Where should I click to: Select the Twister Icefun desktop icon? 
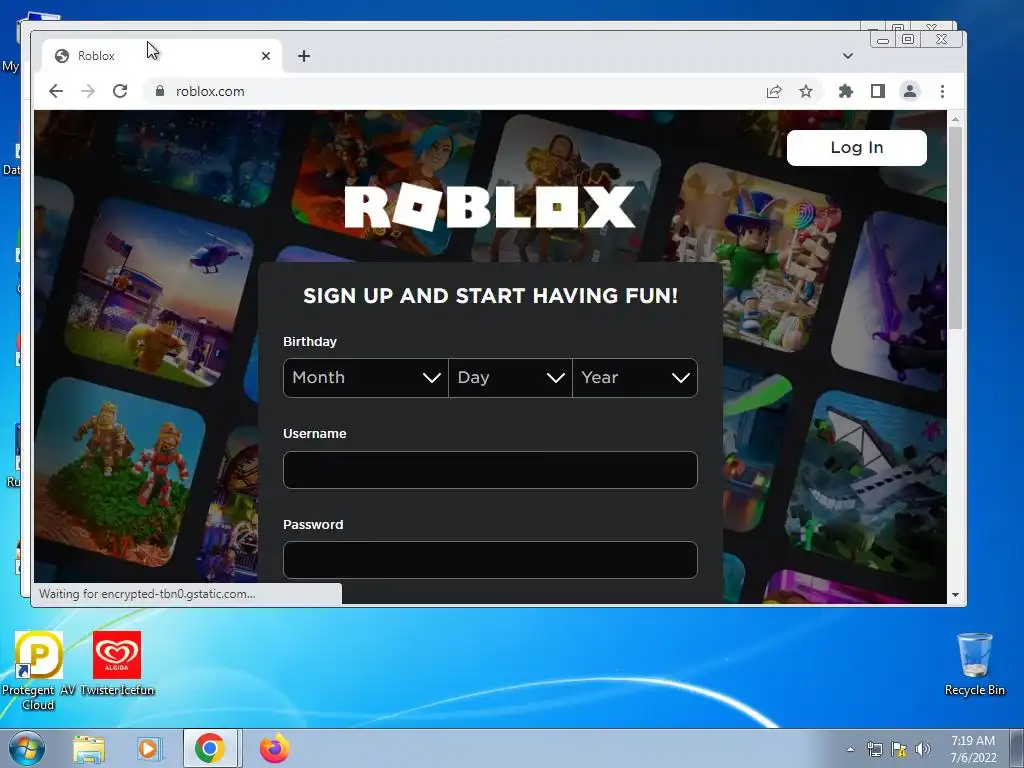click(117, 664)
